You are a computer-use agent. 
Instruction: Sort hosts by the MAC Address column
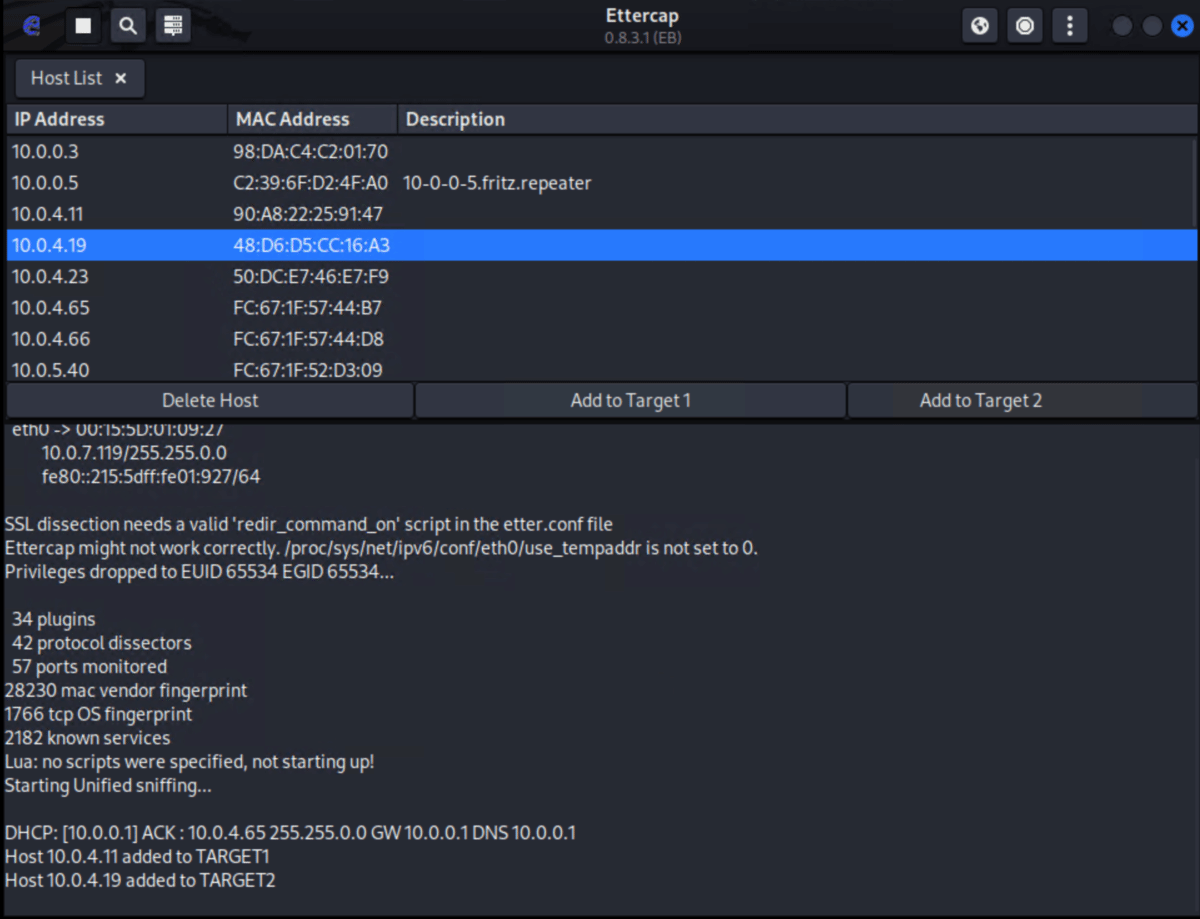[x=290, y=119]
